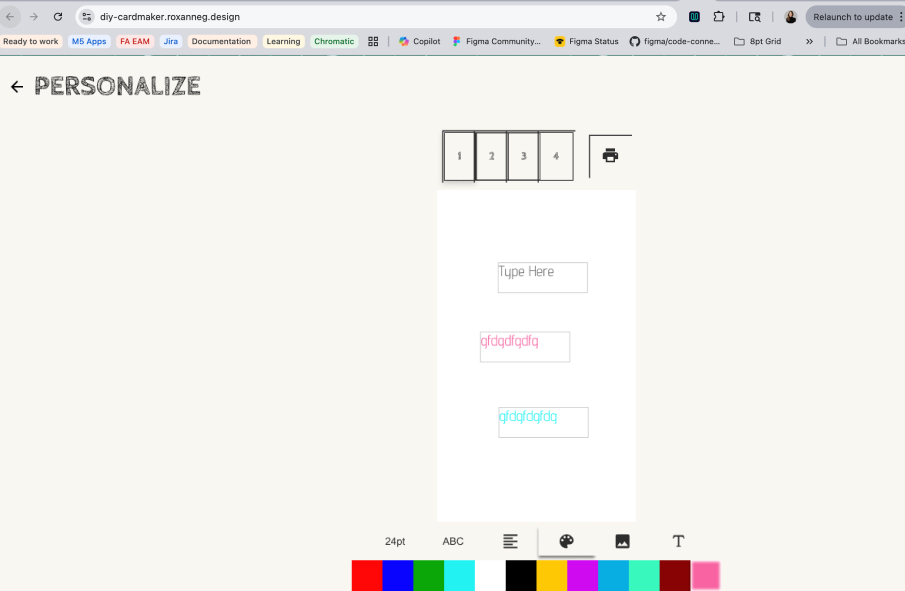Open the Jira bookmark

click(170, 41)
